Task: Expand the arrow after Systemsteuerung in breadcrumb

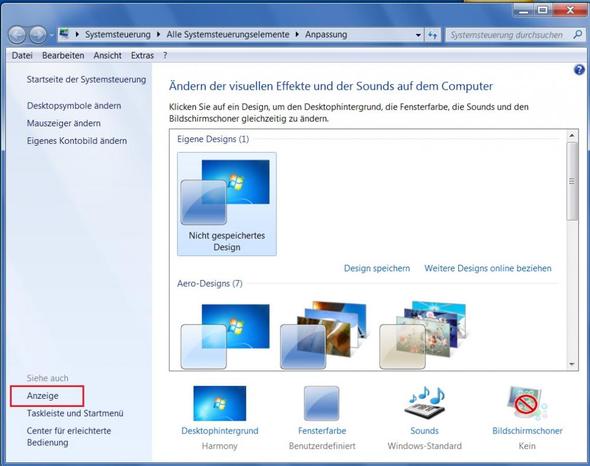Action: click(158, 35)
